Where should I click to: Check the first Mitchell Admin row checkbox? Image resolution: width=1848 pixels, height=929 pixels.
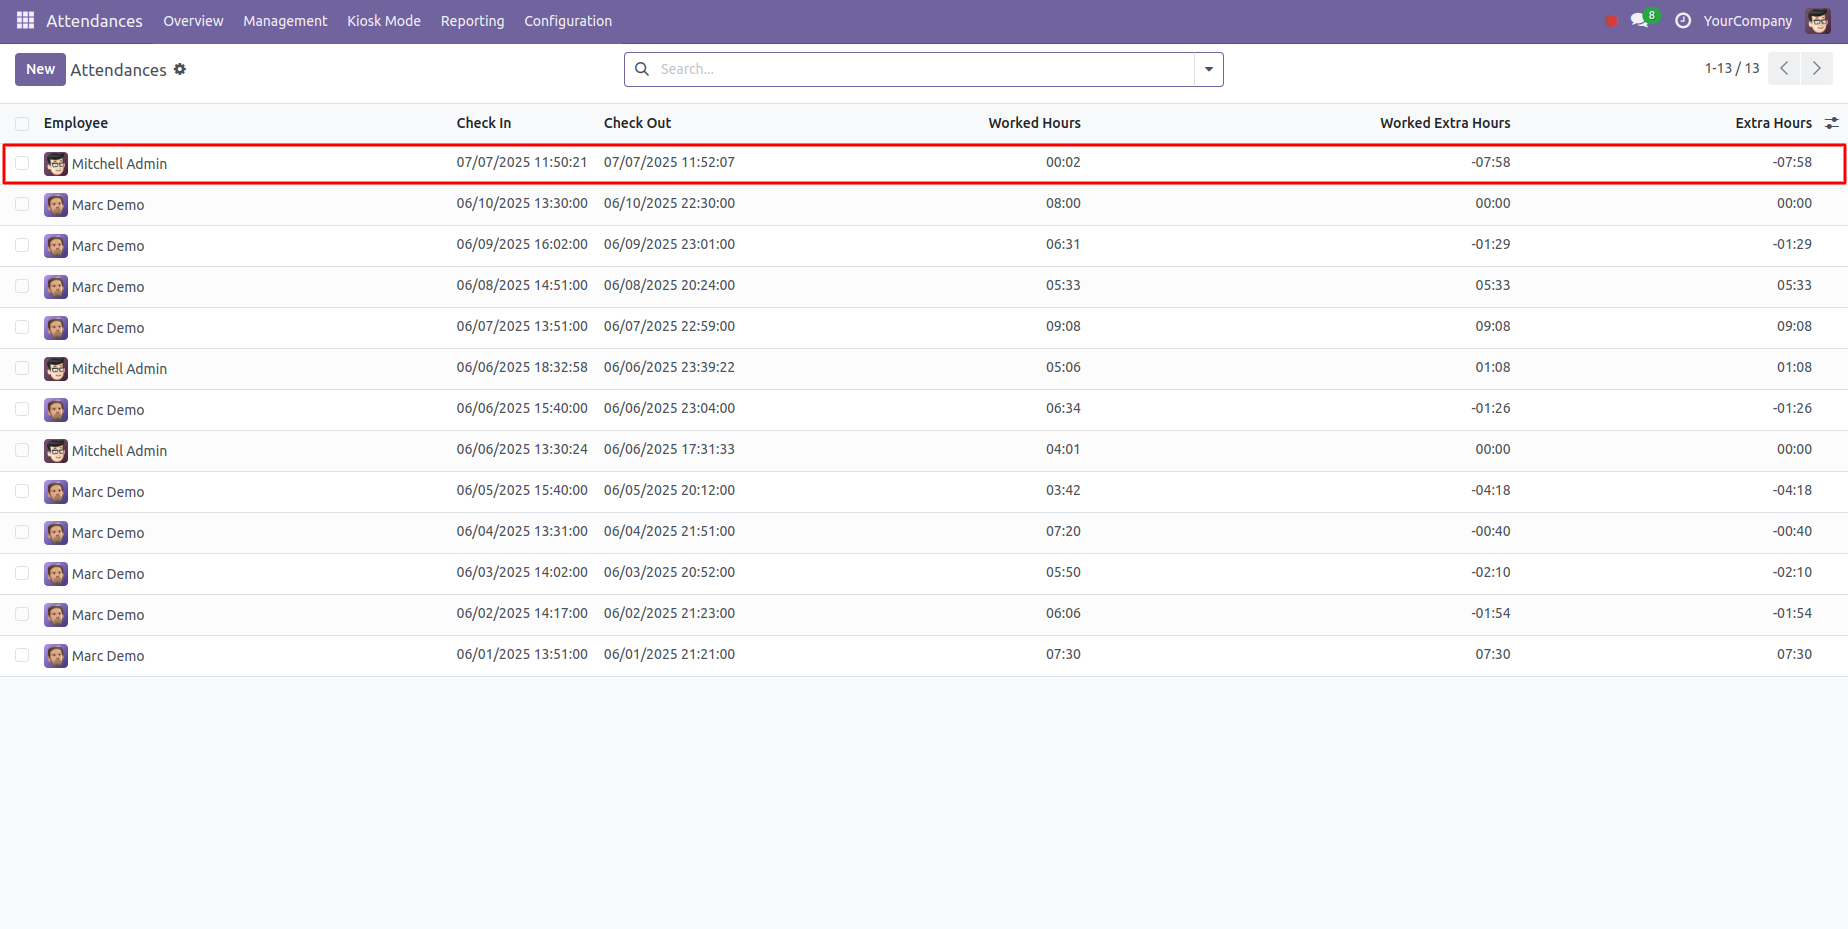click(x=22, y=163)
